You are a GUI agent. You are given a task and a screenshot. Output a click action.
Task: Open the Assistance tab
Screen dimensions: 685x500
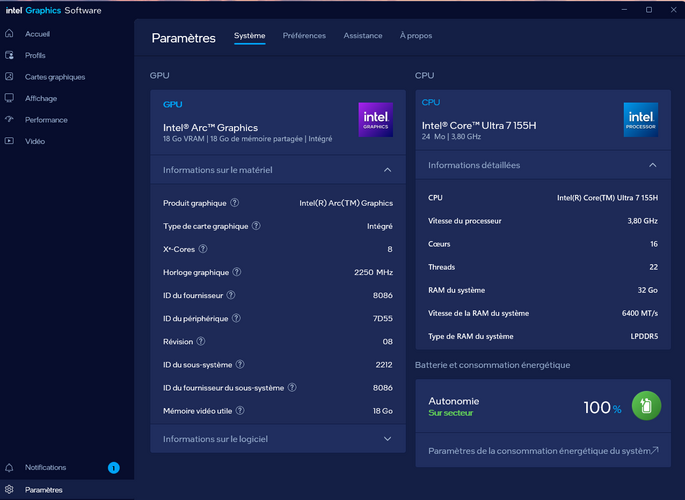click(x=363, y=36)
